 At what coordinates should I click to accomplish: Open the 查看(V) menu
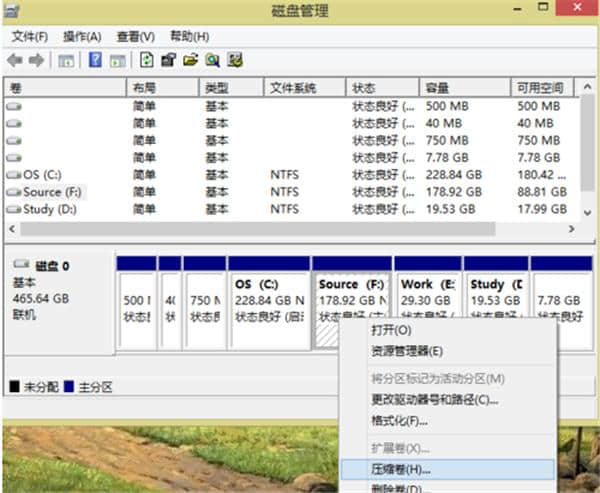pos(135,36)
